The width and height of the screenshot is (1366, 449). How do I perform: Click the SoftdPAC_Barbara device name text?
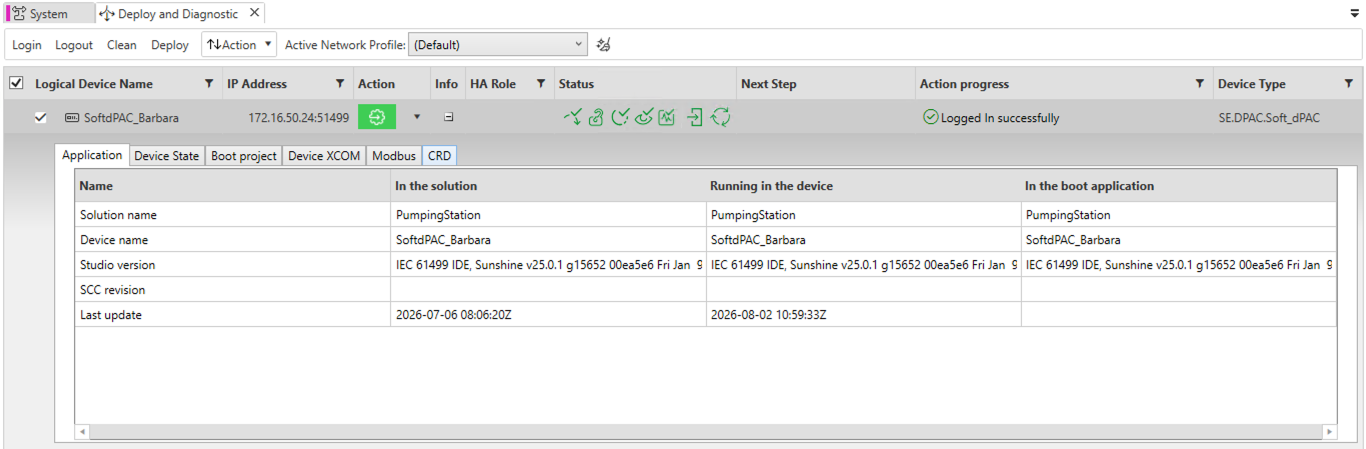click(x=131, y=118)
